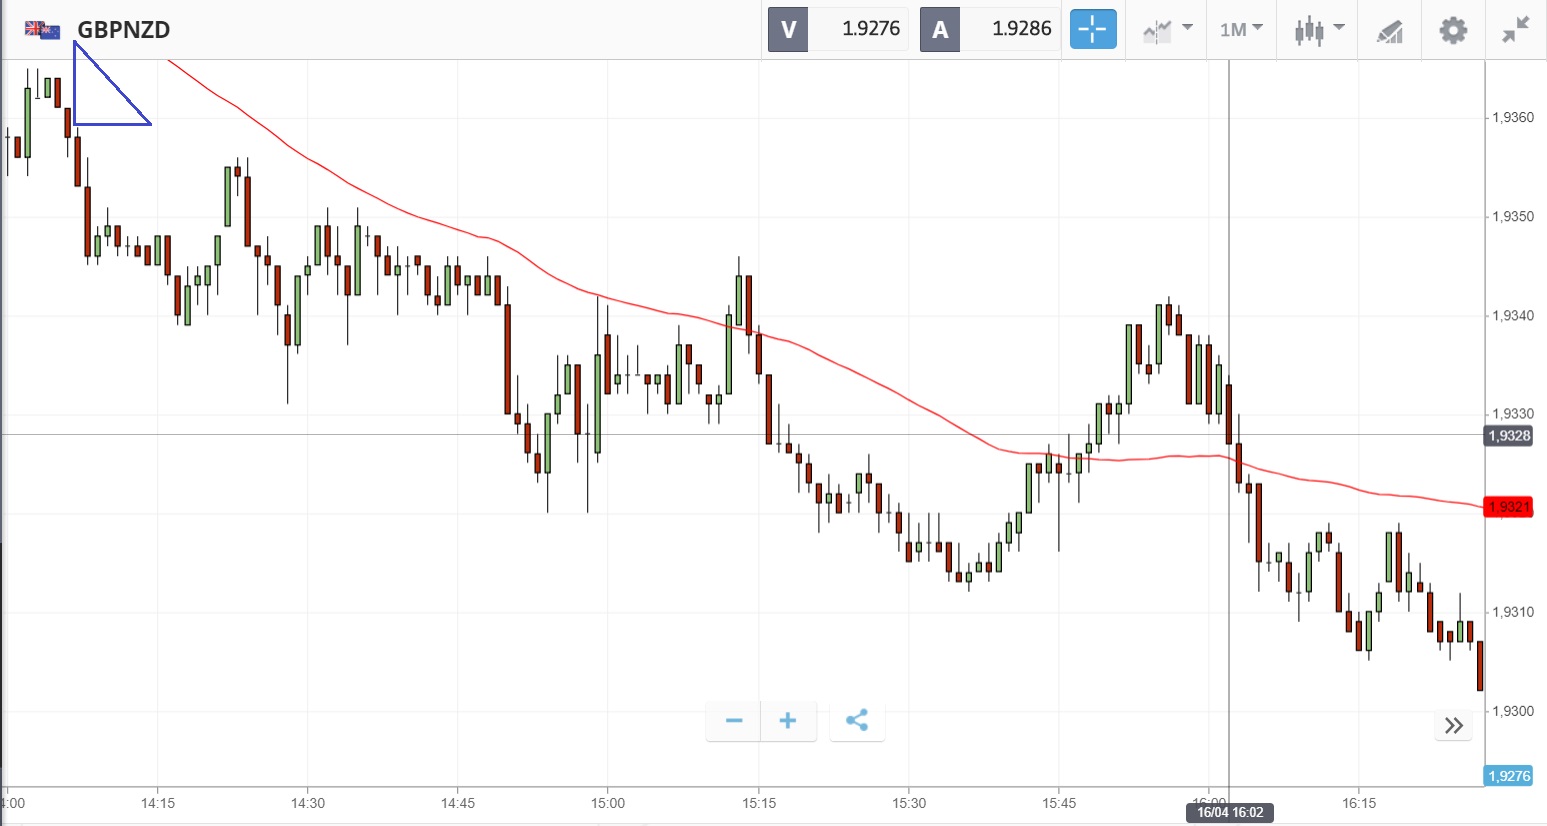Viewport: 1547px width, 826px height.
Task: Open chart settings gear
Action: (1453, 30)
